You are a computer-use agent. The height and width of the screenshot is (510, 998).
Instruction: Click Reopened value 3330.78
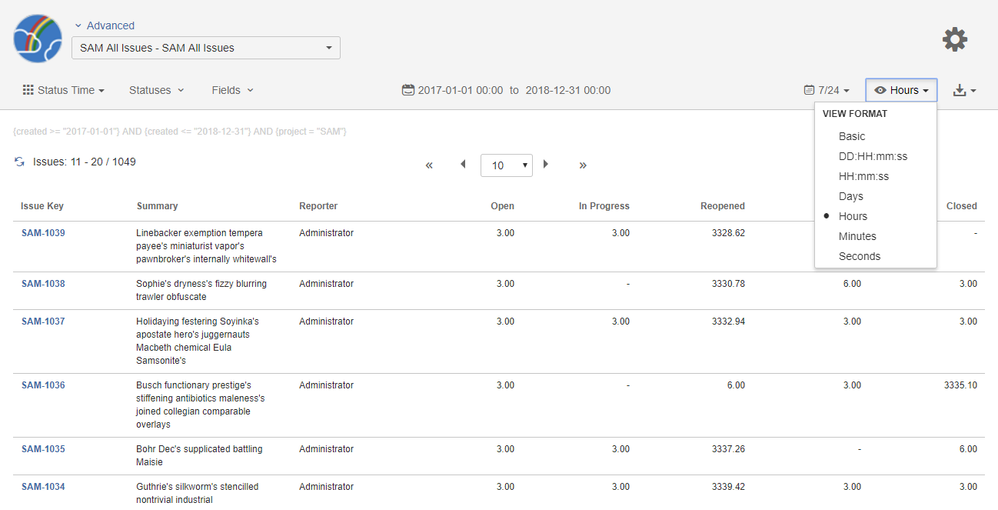coord(728,284)
